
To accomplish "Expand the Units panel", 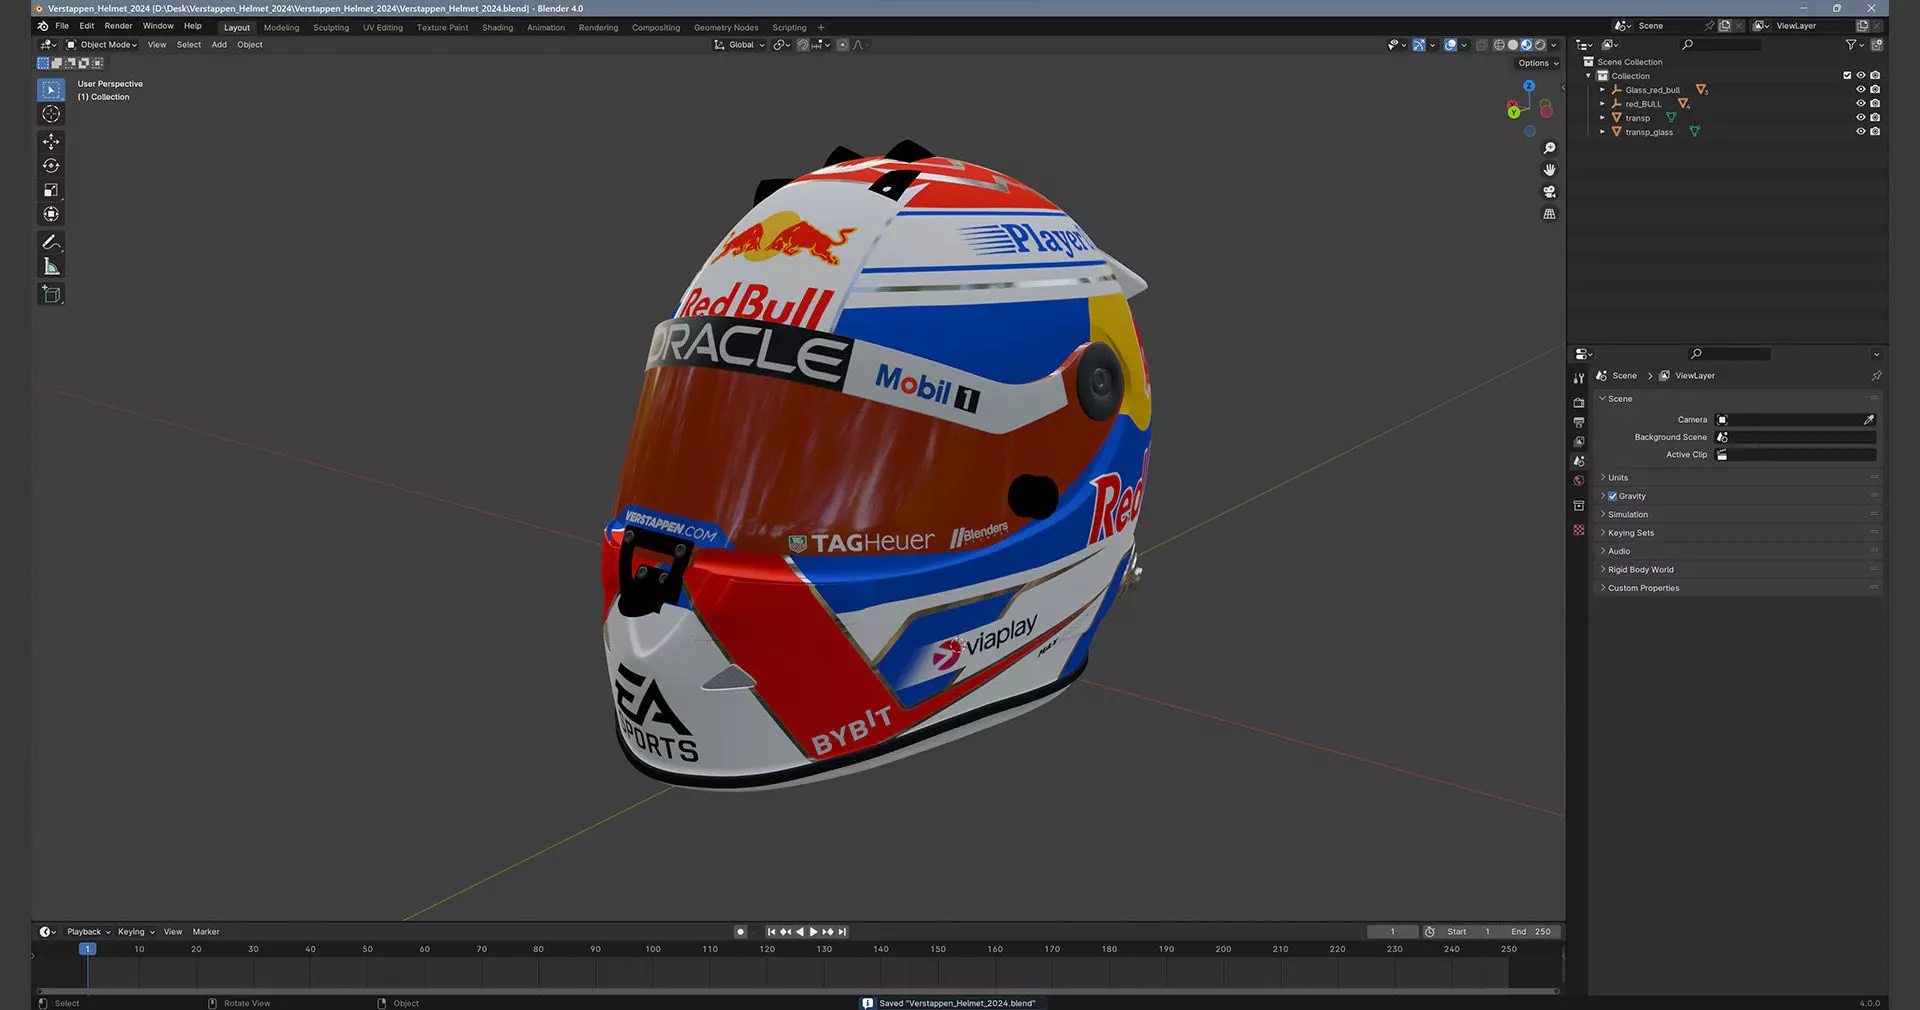I will [1738, 478].
